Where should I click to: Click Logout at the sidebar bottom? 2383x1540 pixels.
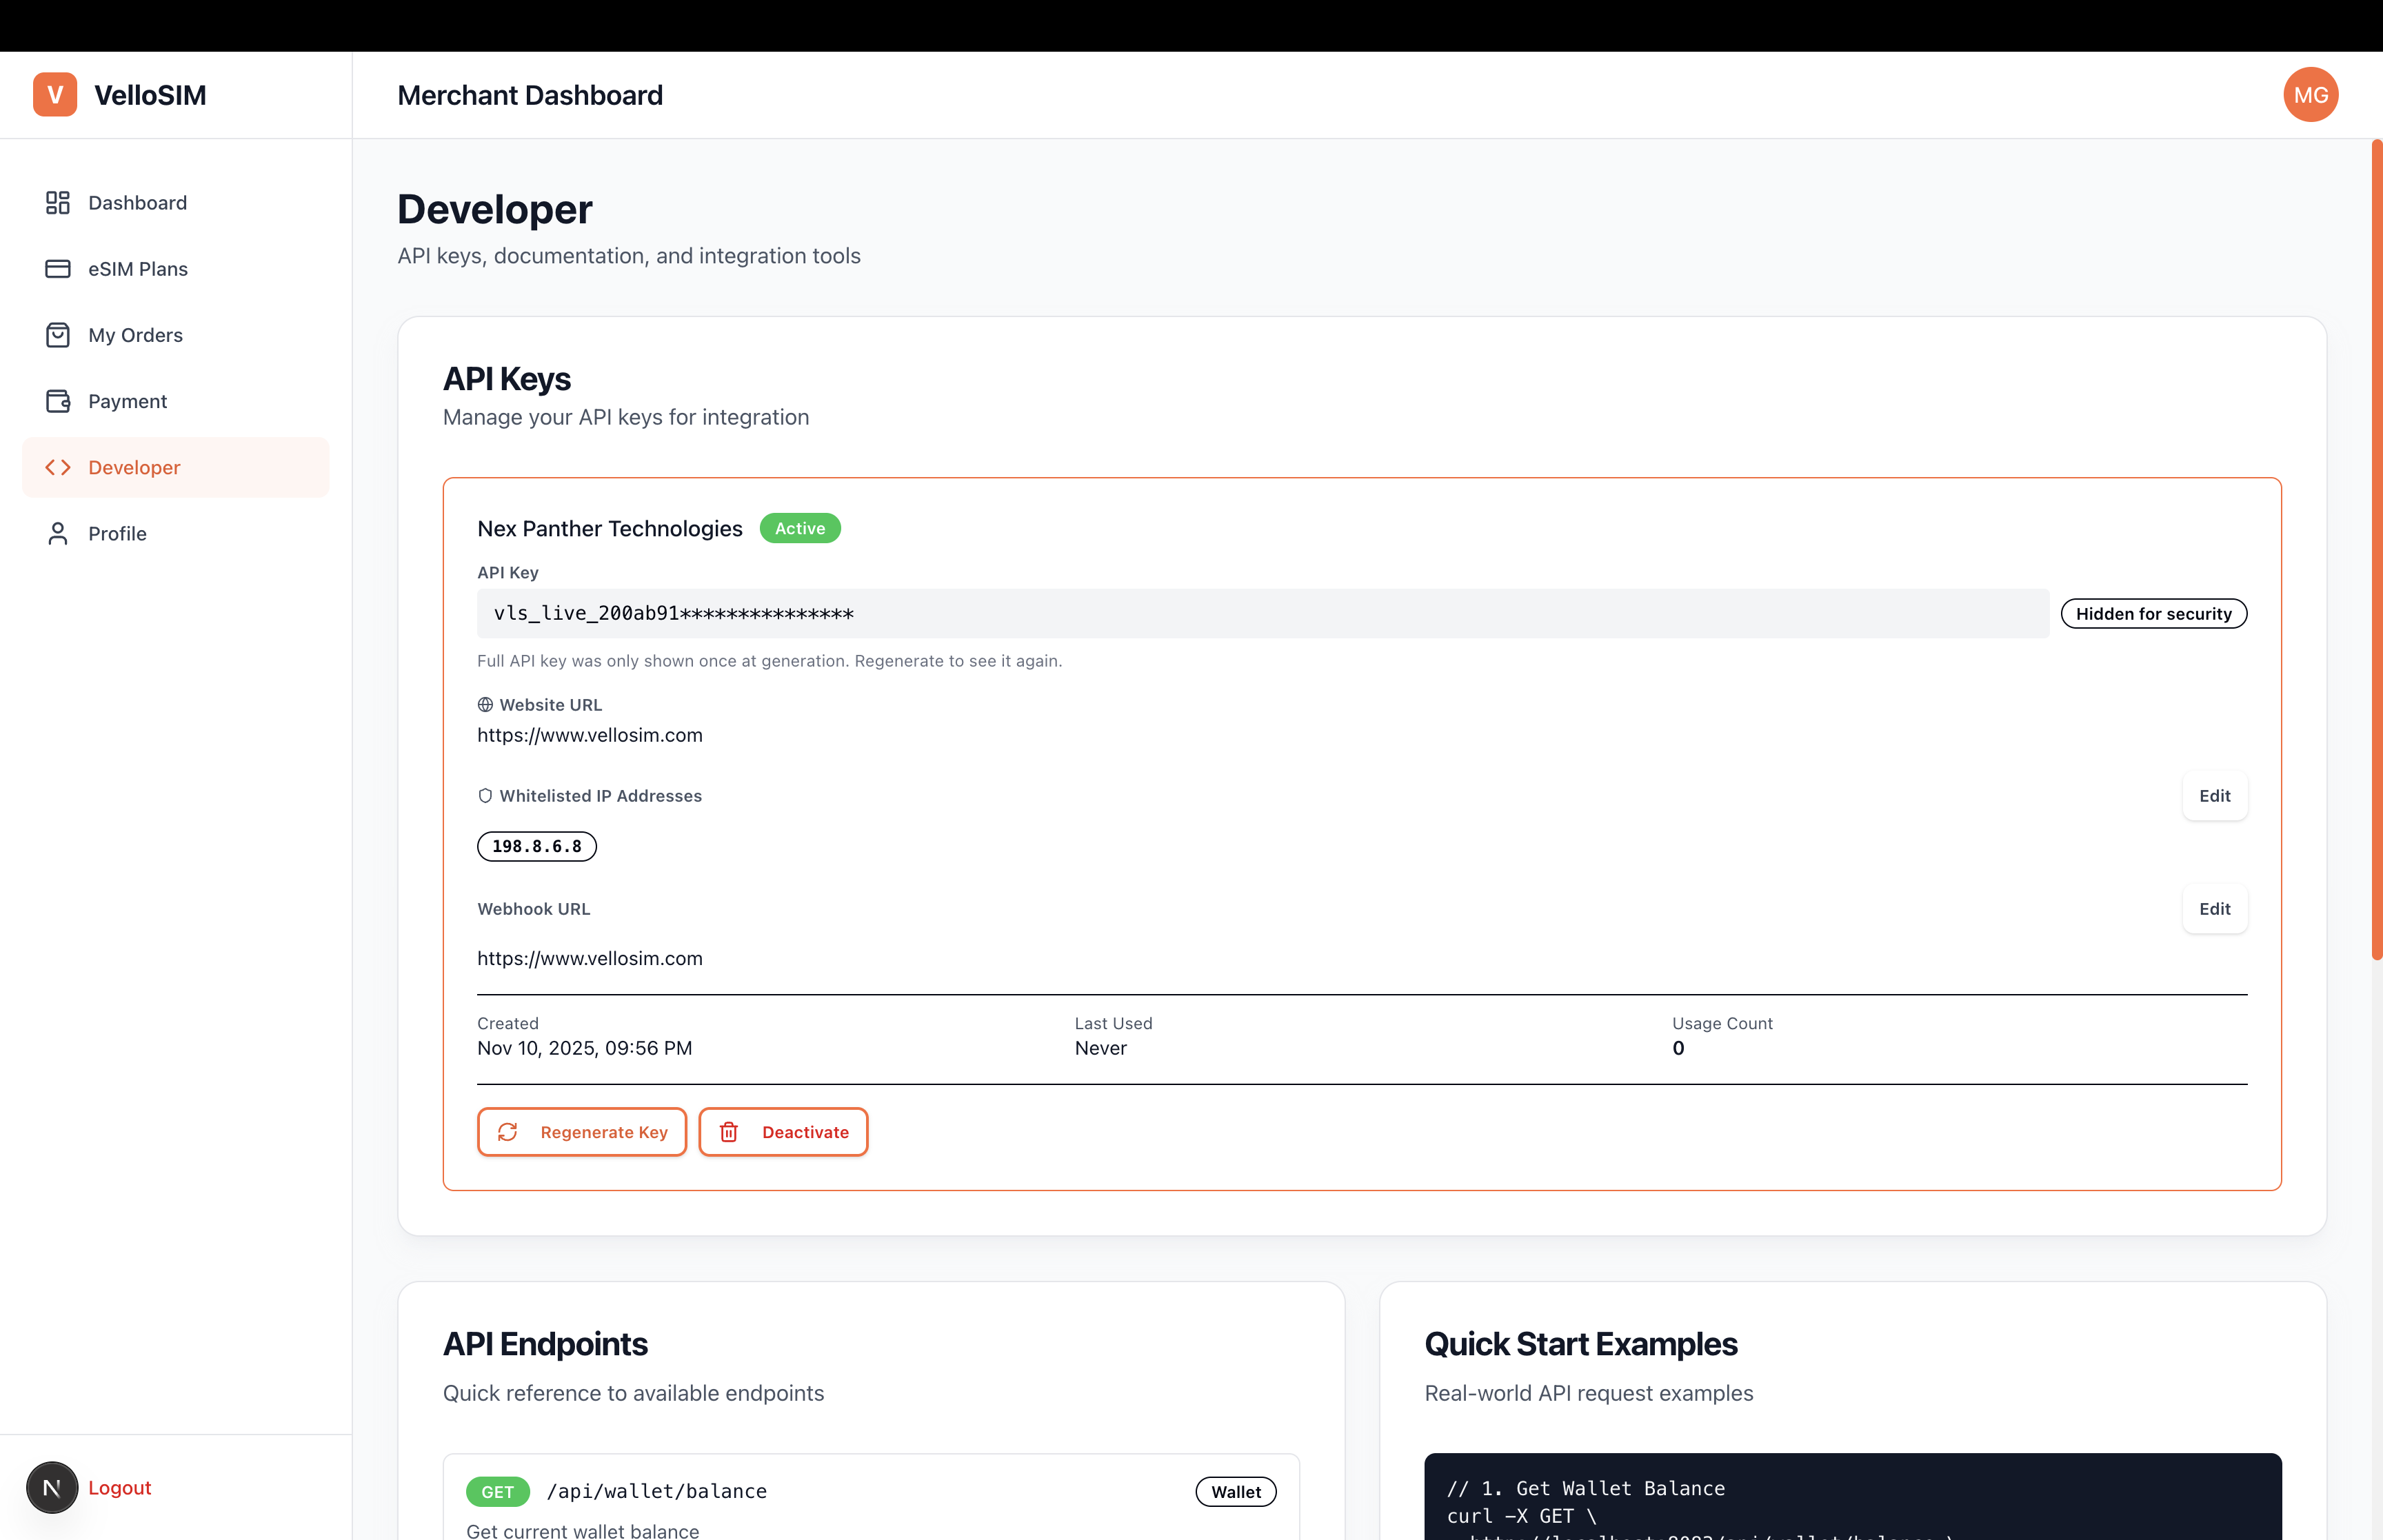point(119,1487)
